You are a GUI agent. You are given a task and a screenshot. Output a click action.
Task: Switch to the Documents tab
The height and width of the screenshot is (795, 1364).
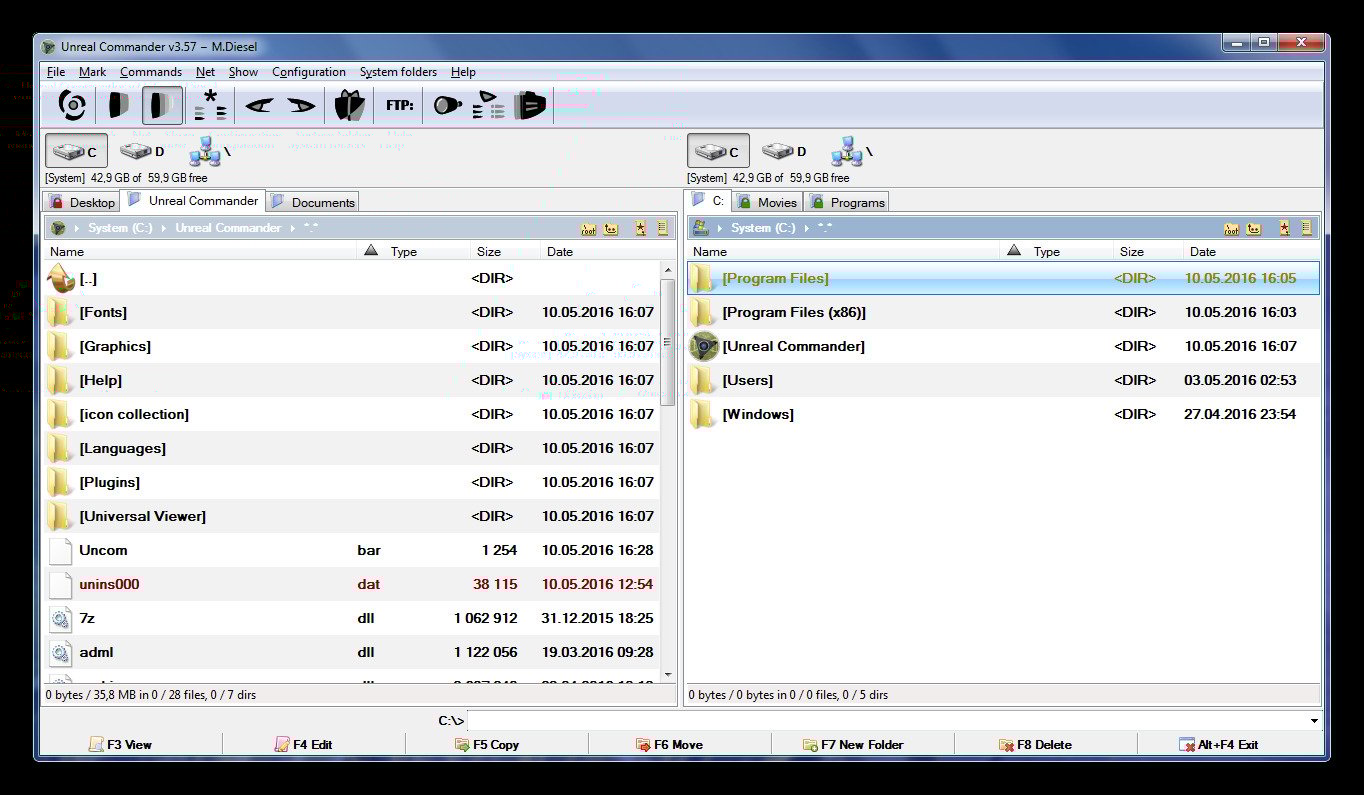click(313, 202)
